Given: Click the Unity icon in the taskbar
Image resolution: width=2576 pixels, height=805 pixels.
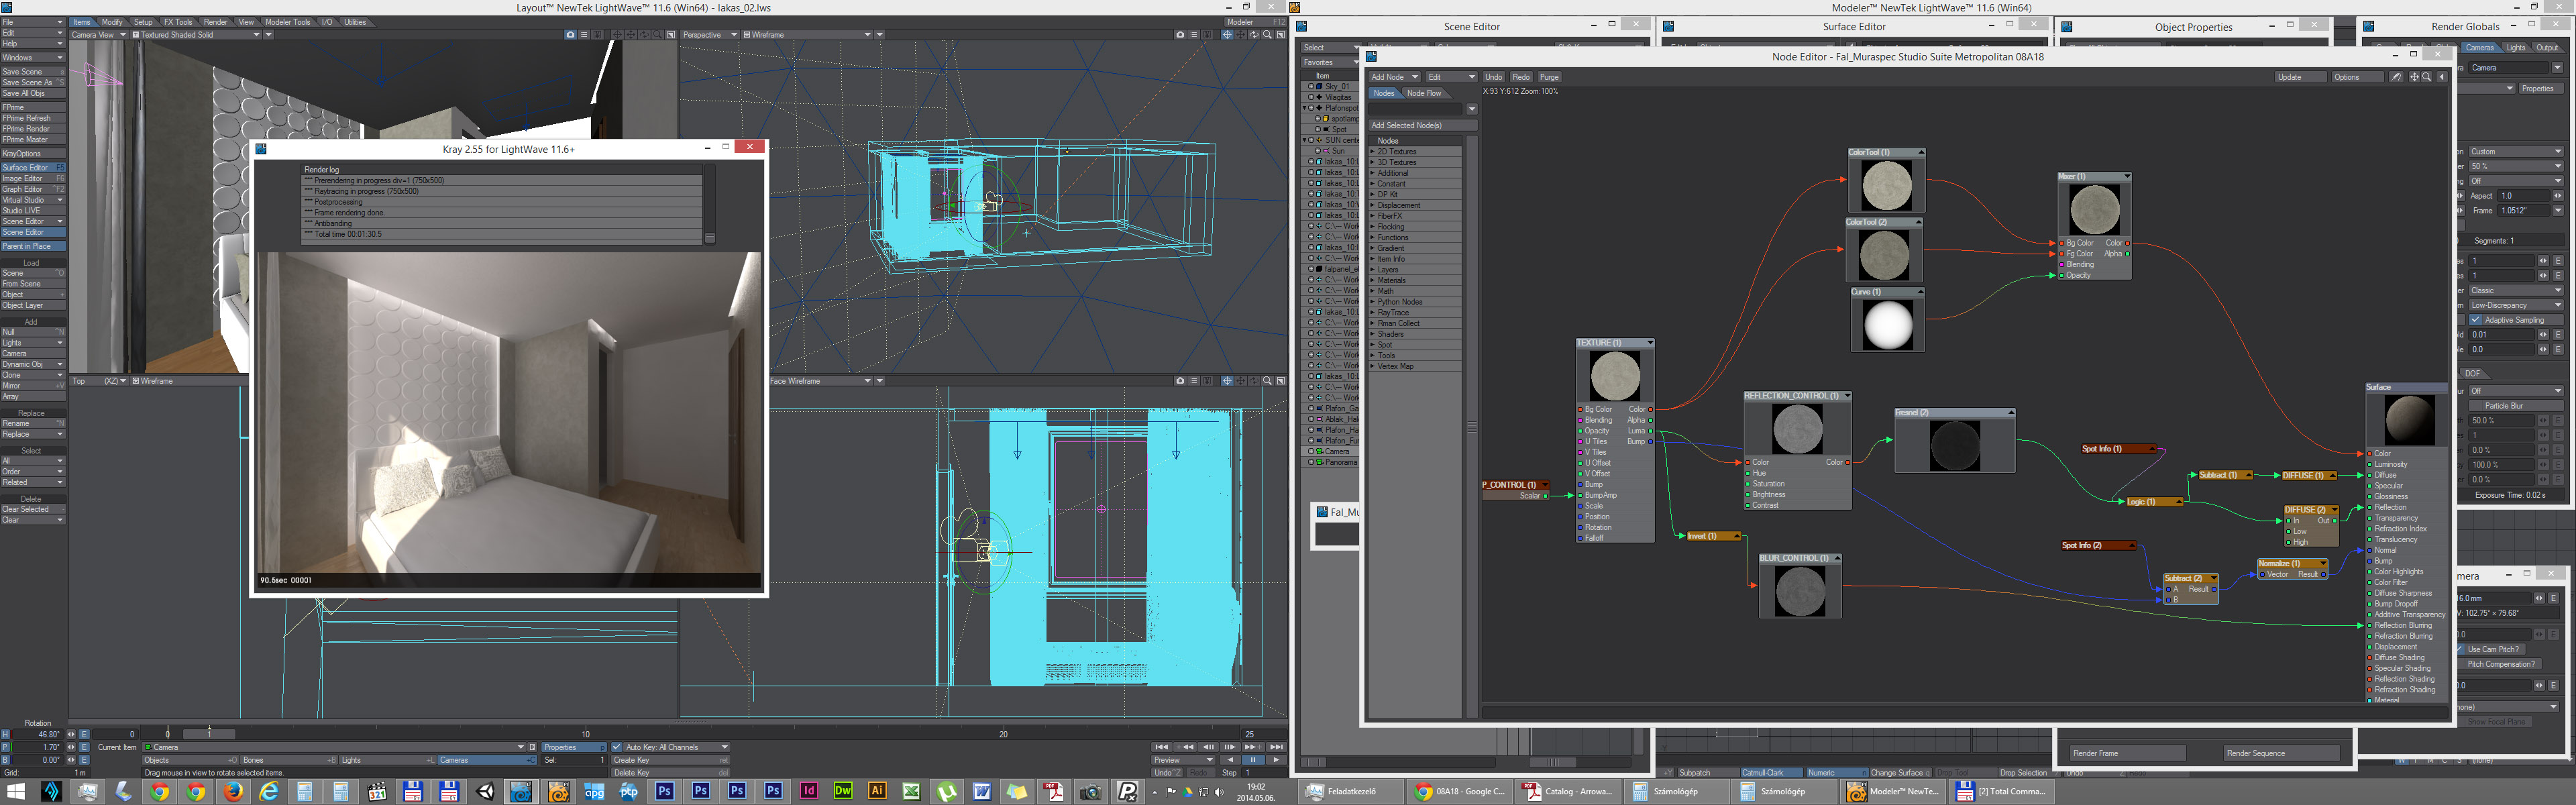Looking at the screenshot, I should click(x=485, y=791).
